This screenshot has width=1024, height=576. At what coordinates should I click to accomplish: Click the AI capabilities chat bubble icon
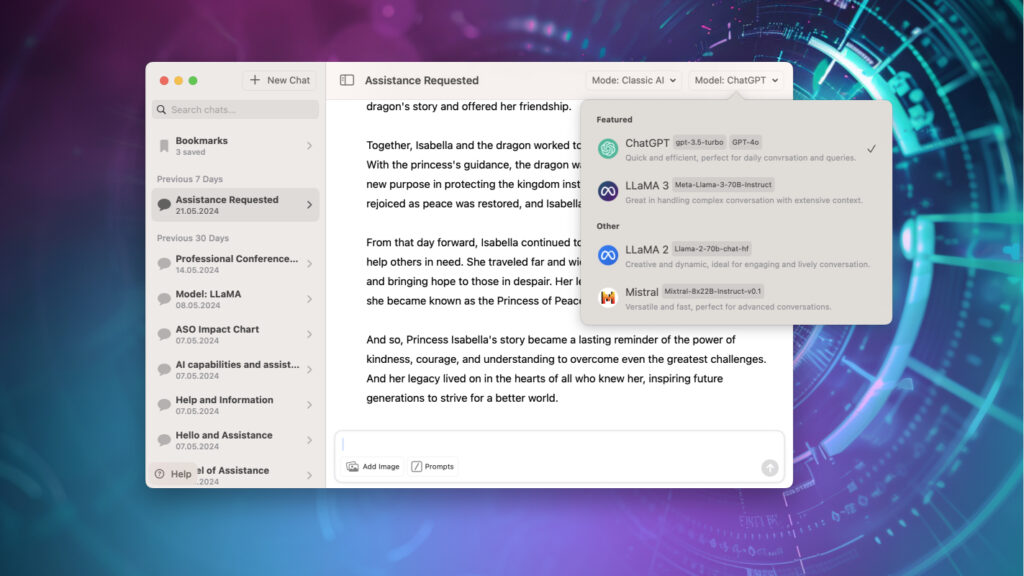164,370
